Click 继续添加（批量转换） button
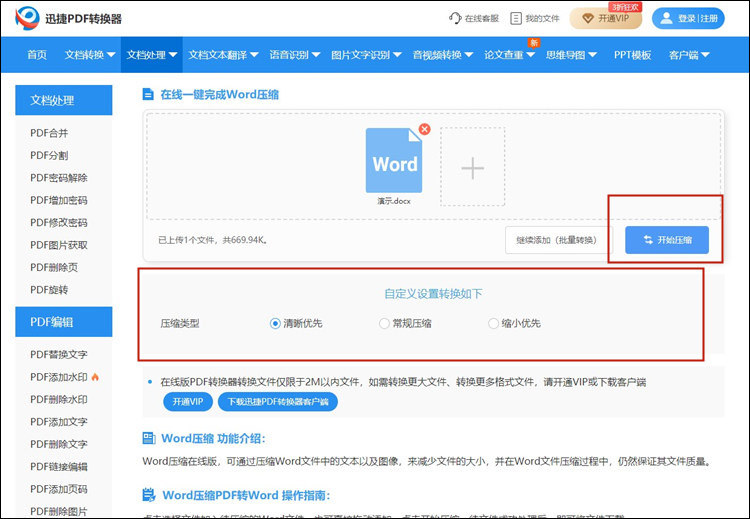Image resolution: width=750 pixels, height=519 pixels. point(557,240)
